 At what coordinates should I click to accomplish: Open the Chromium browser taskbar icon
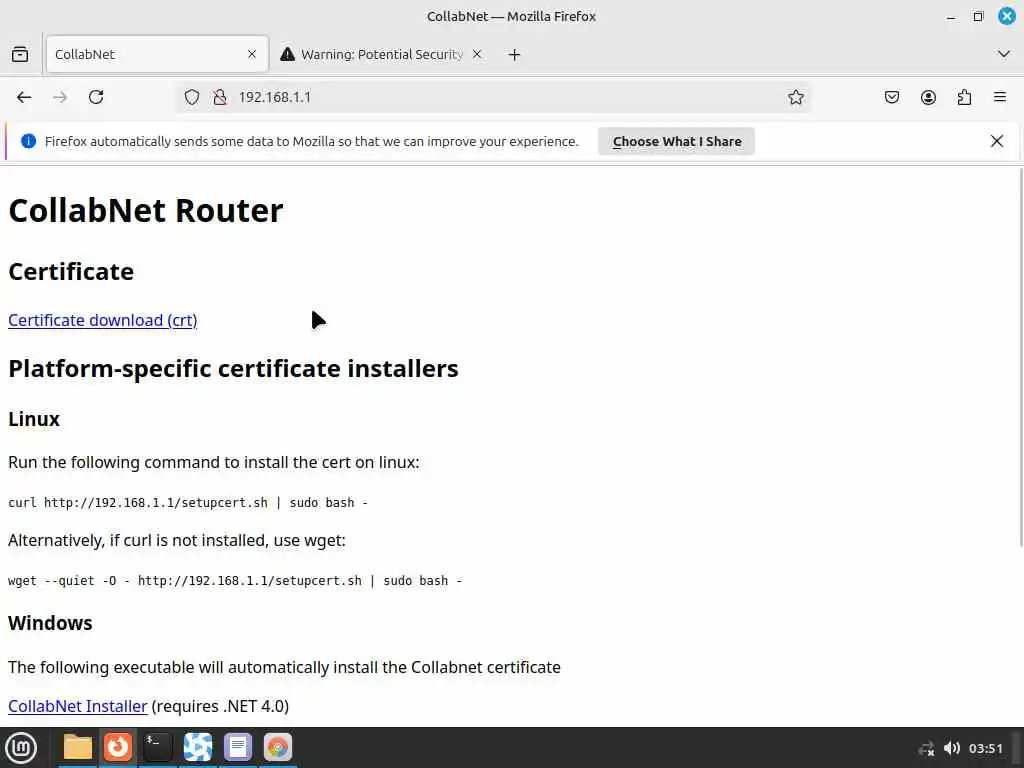[x=278, y=747]
